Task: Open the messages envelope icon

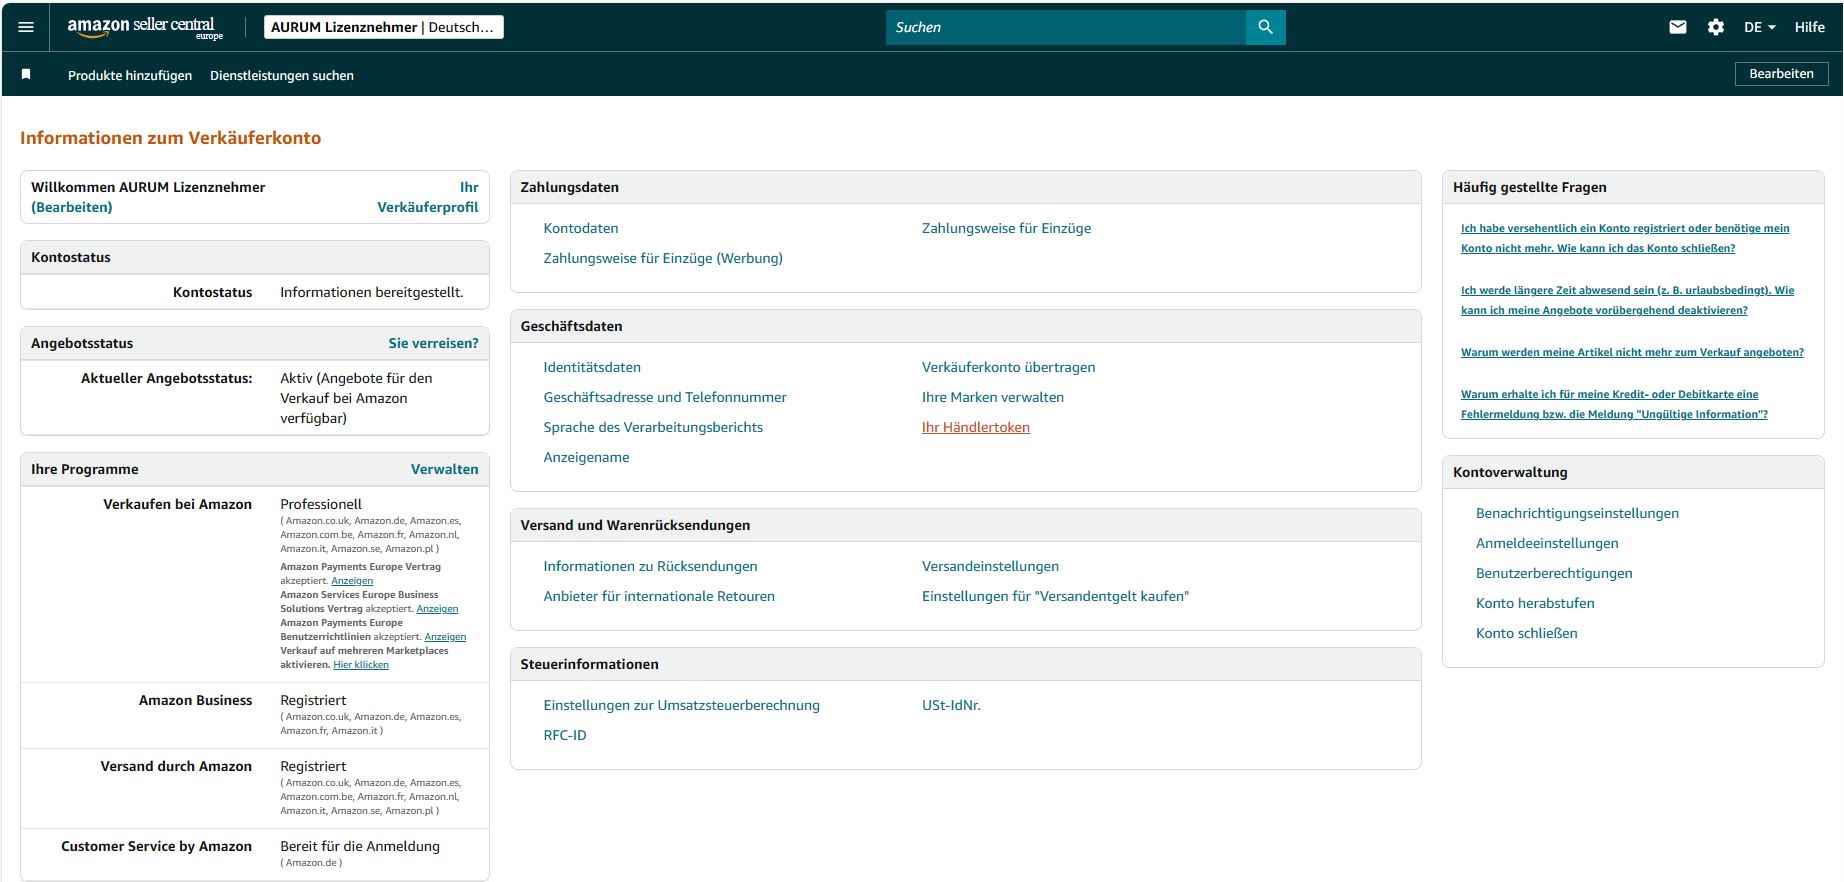Action: (1678, 27)
